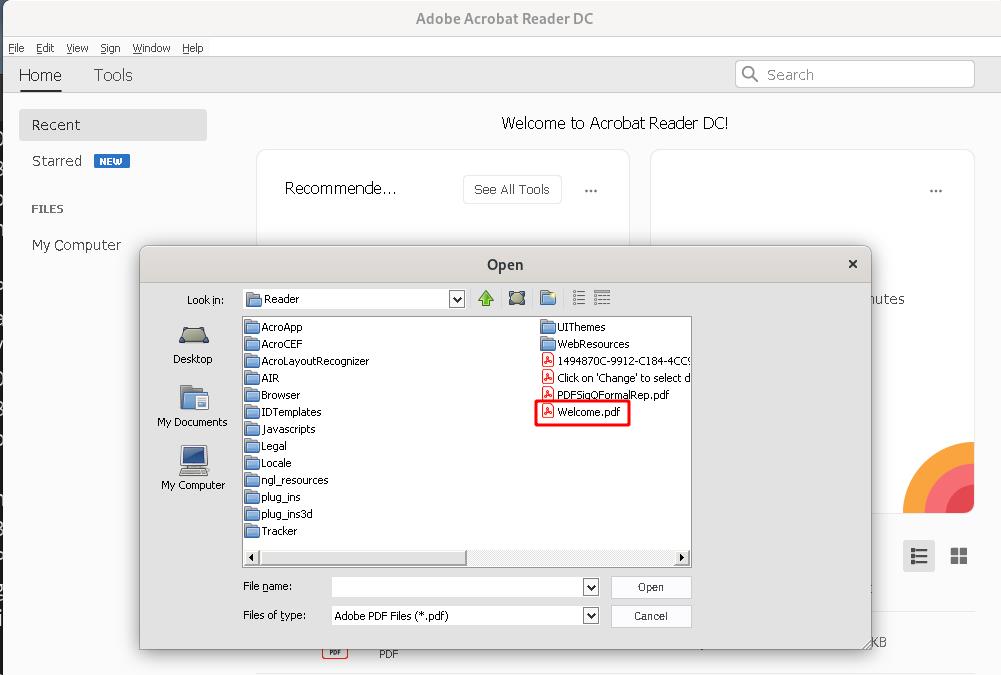Close the Open dialog
This screenshot has height=675, width=1001.
pyautogui.click(x=852, y=264)
